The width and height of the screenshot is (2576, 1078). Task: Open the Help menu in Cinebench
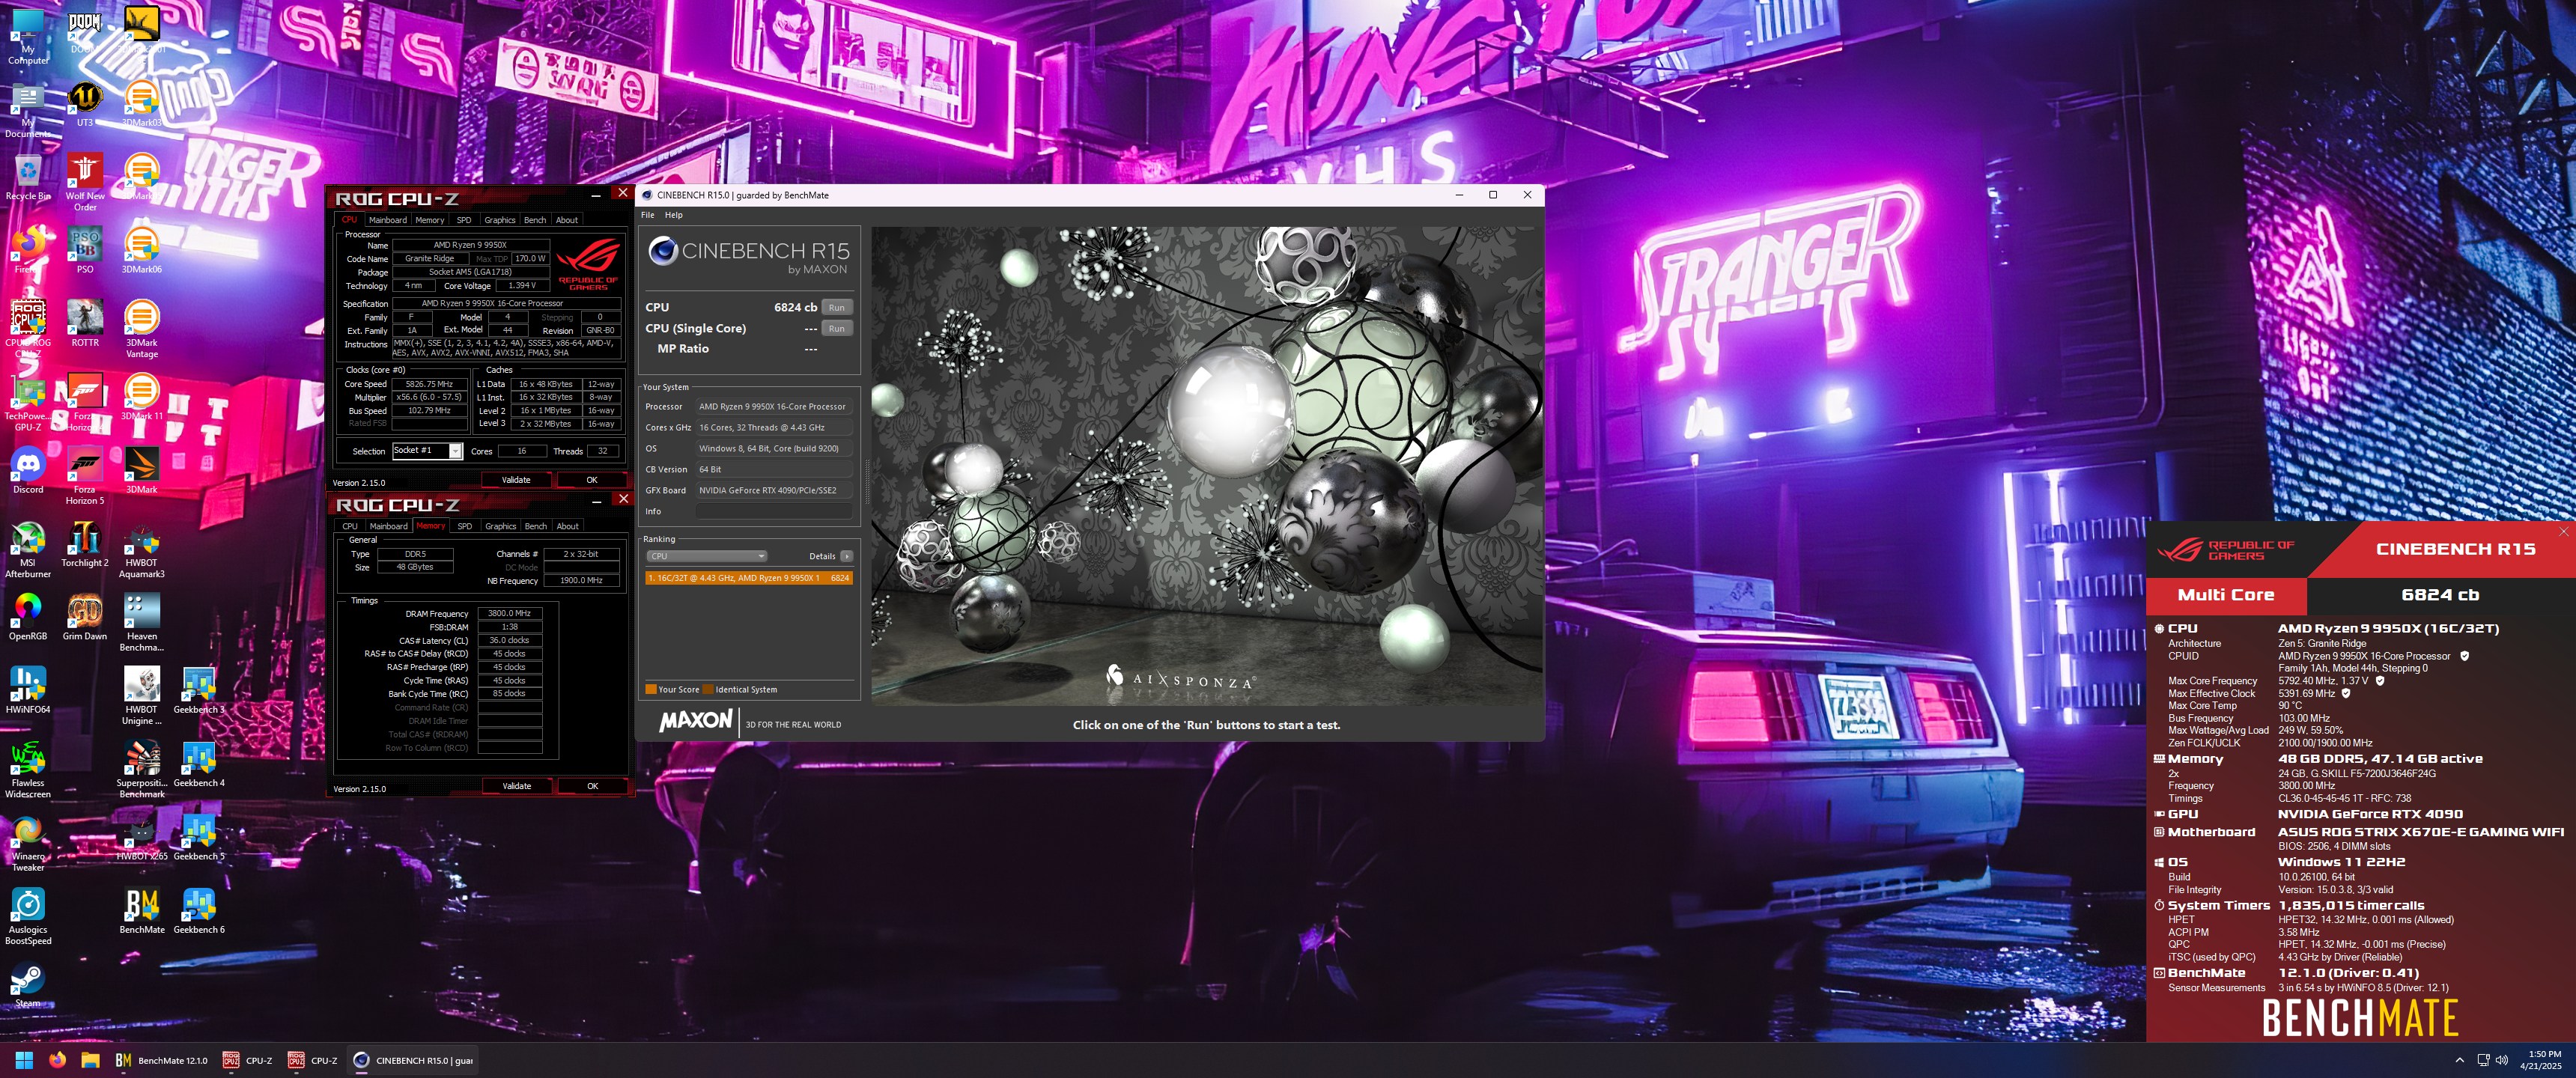[x=674, y=215]
